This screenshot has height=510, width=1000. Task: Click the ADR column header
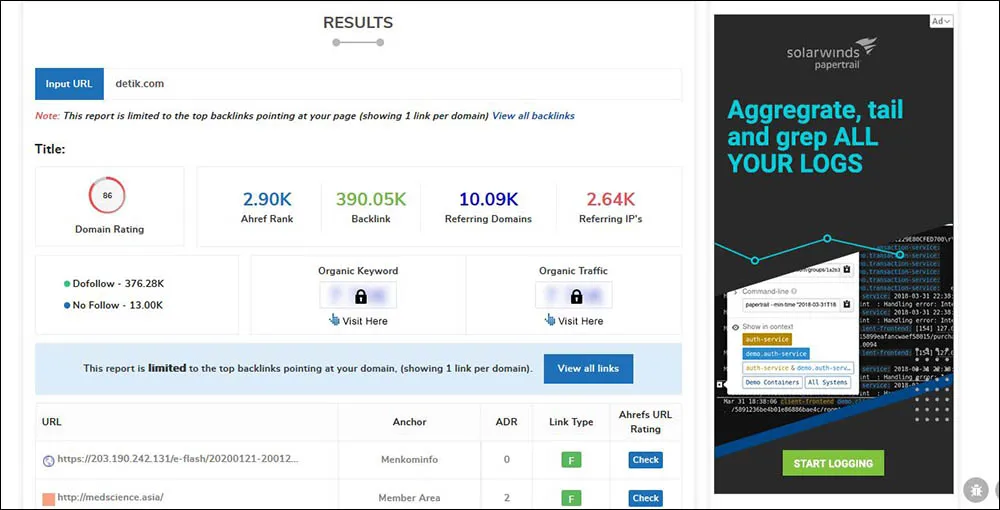[506, 421]
